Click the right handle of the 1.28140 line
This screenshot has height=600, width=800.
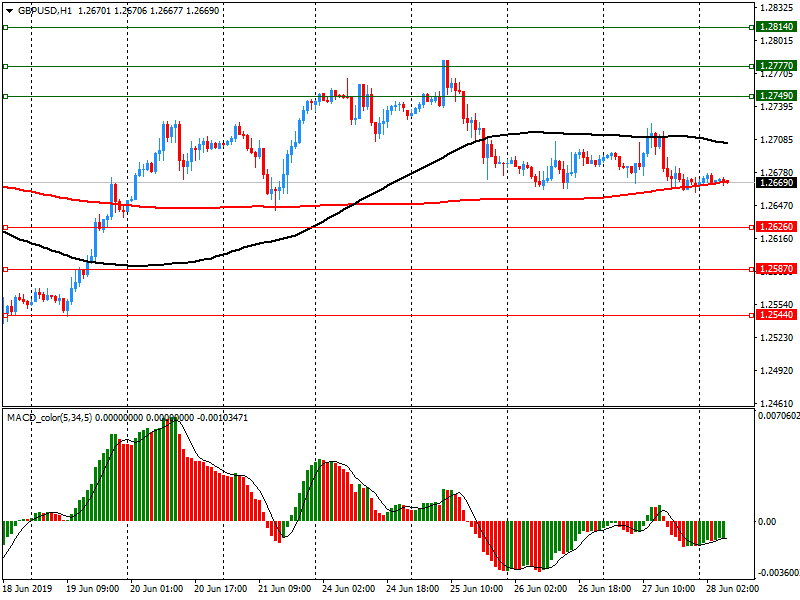click(x=752, y=28)
